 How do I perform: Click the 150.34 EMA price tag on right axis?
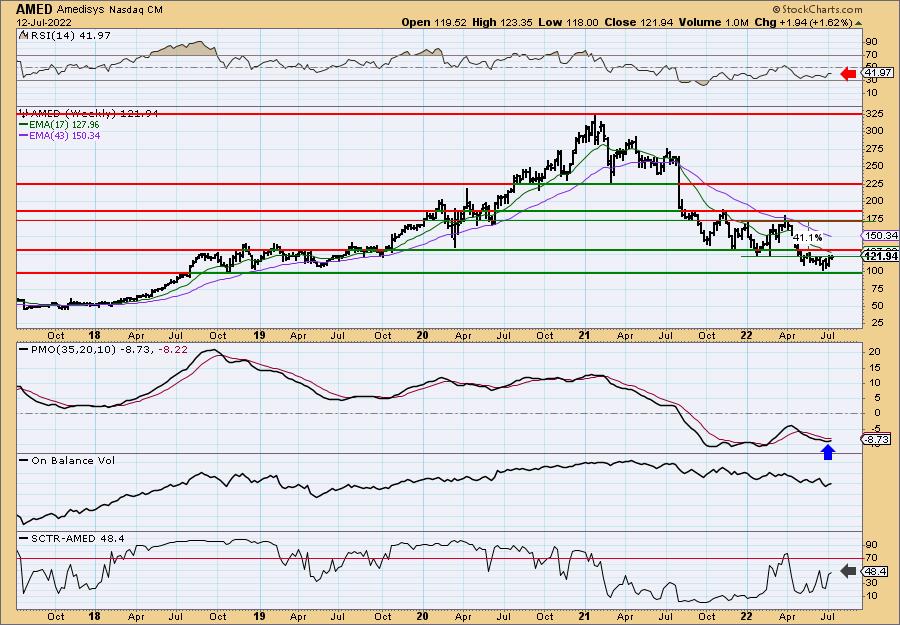pos(879,235)
